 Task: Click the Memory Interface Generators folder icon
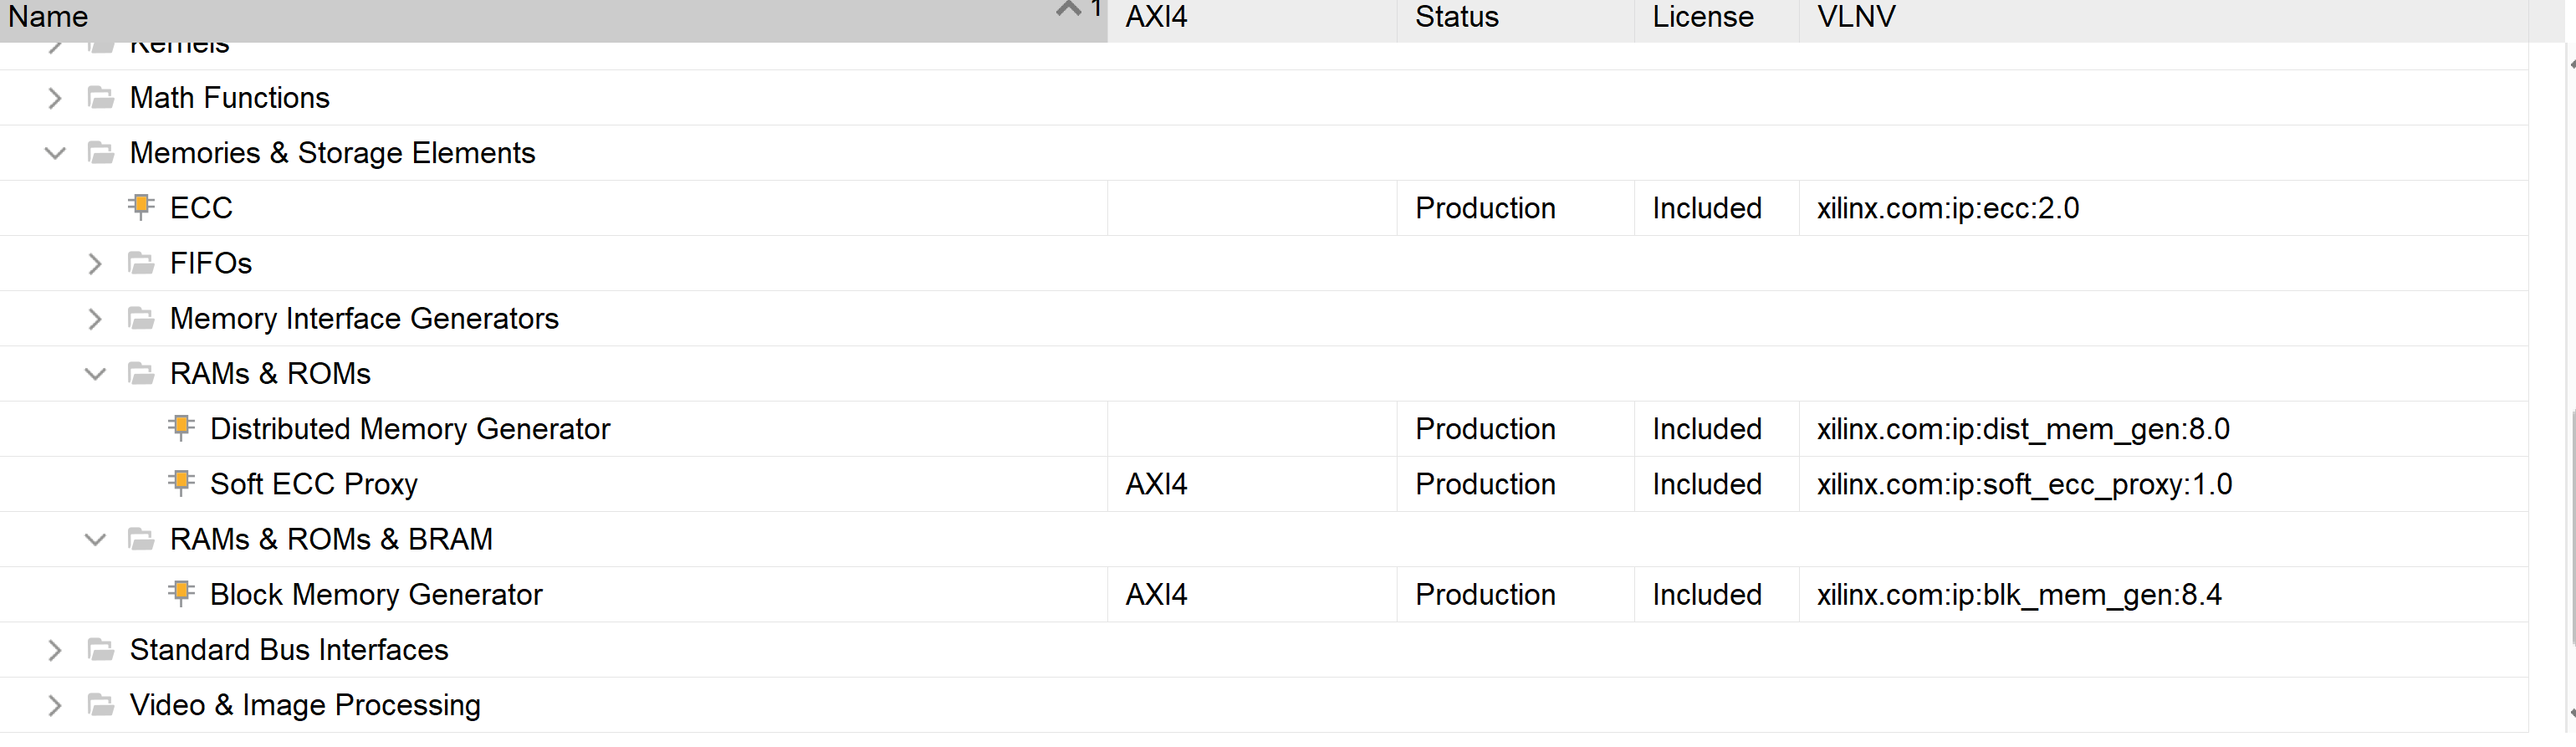click(141, 319)
